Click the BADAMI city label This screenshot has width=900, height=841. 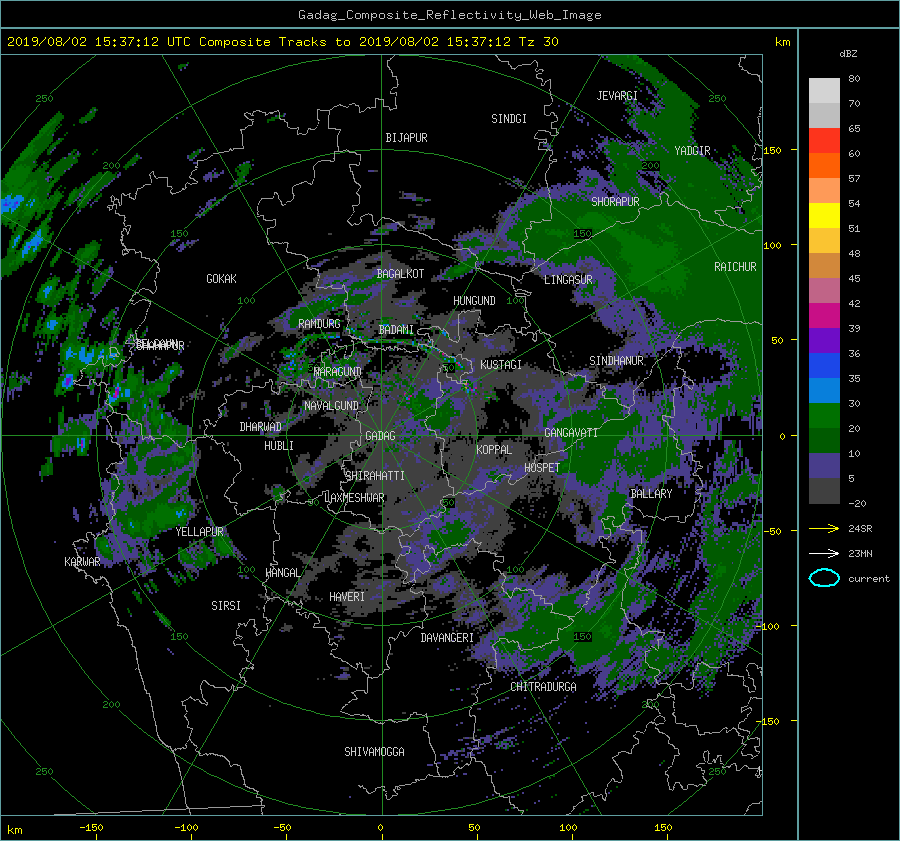(396, 330)
